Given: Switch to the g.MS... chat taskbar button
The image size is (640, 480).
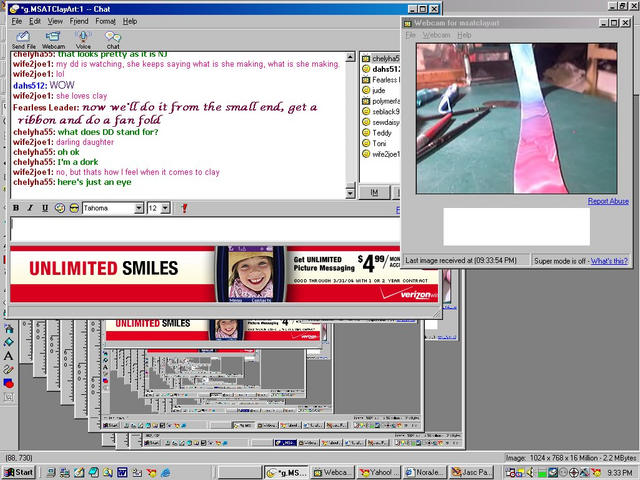Looking at the screenshot, I should (286, 473).
